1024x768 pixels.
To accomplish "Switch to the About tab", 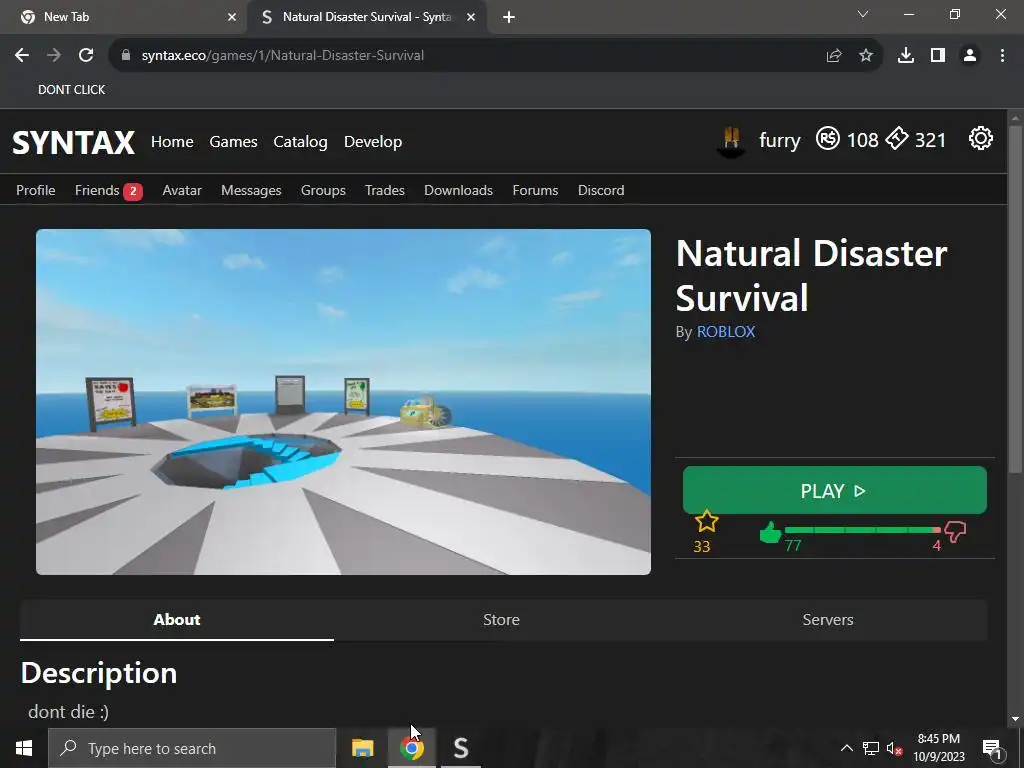I will (x=177, y=620).
